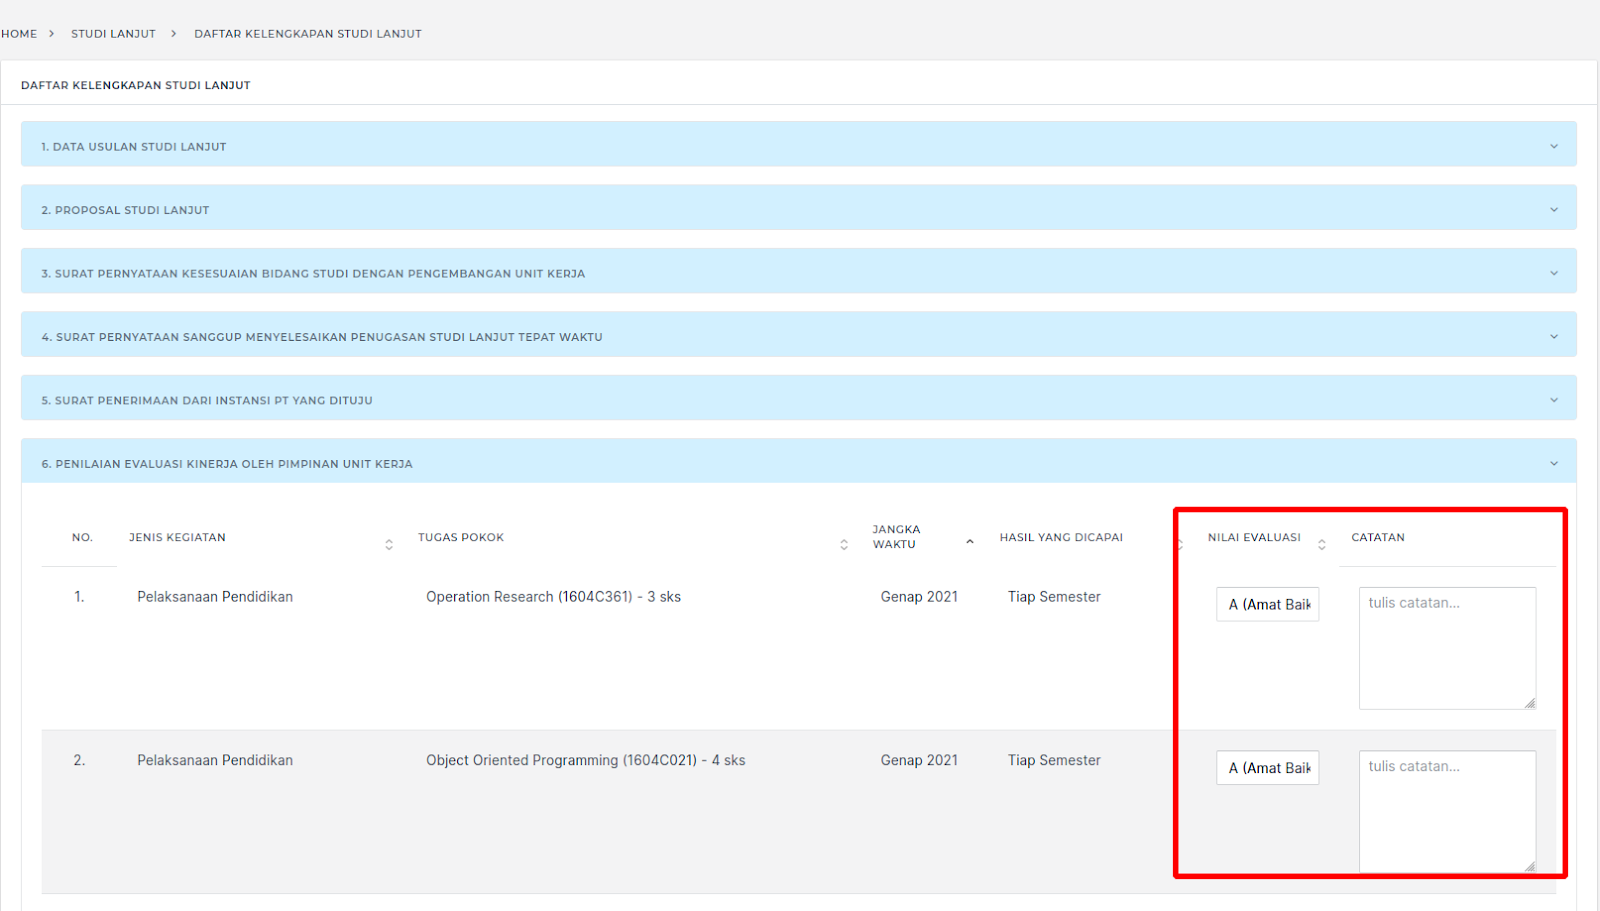Click breadcrumb arrow after HOME
This screenshot has height=911, width=1600.
coord(52,34)
